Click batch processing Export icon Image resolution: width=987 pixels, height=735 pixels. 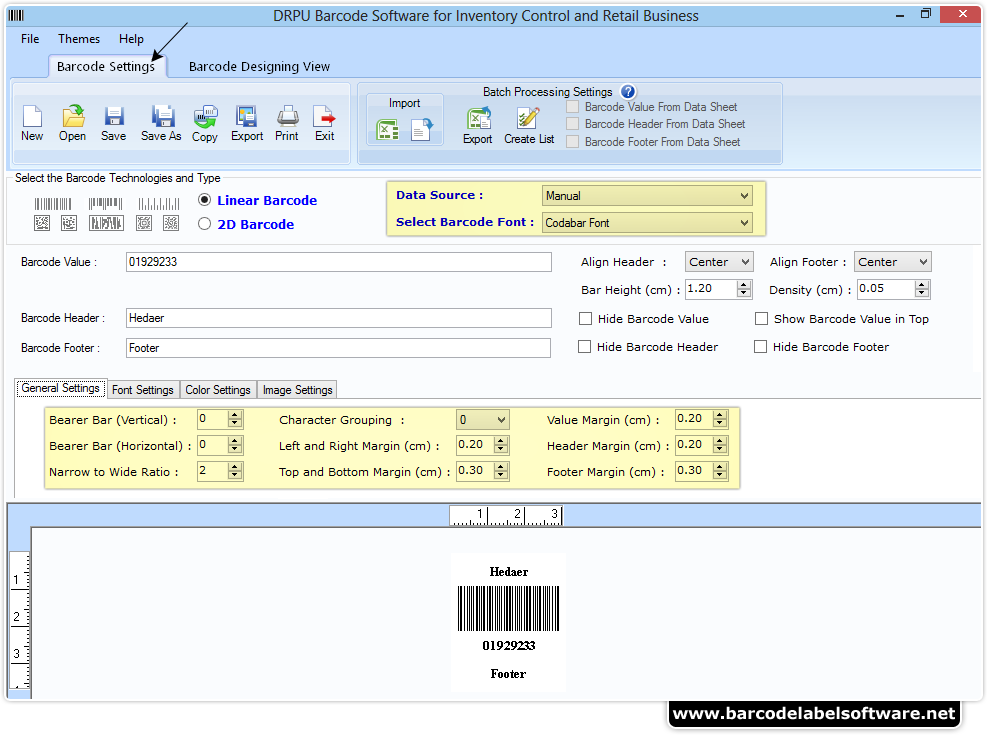478,118
